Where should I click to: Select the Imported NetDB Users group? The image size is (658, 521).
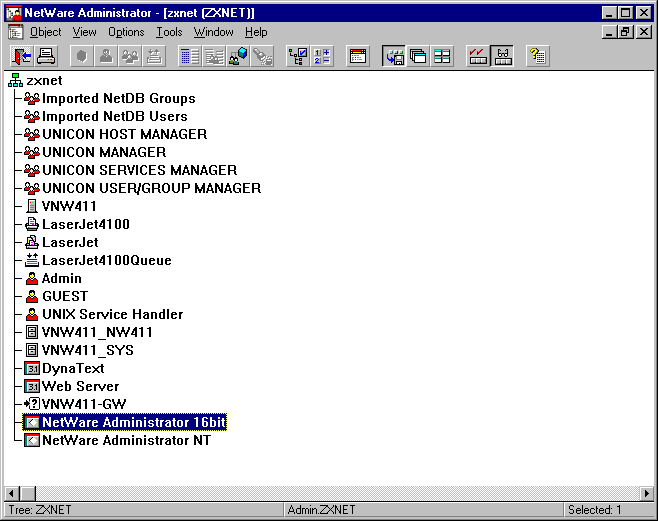106,116
